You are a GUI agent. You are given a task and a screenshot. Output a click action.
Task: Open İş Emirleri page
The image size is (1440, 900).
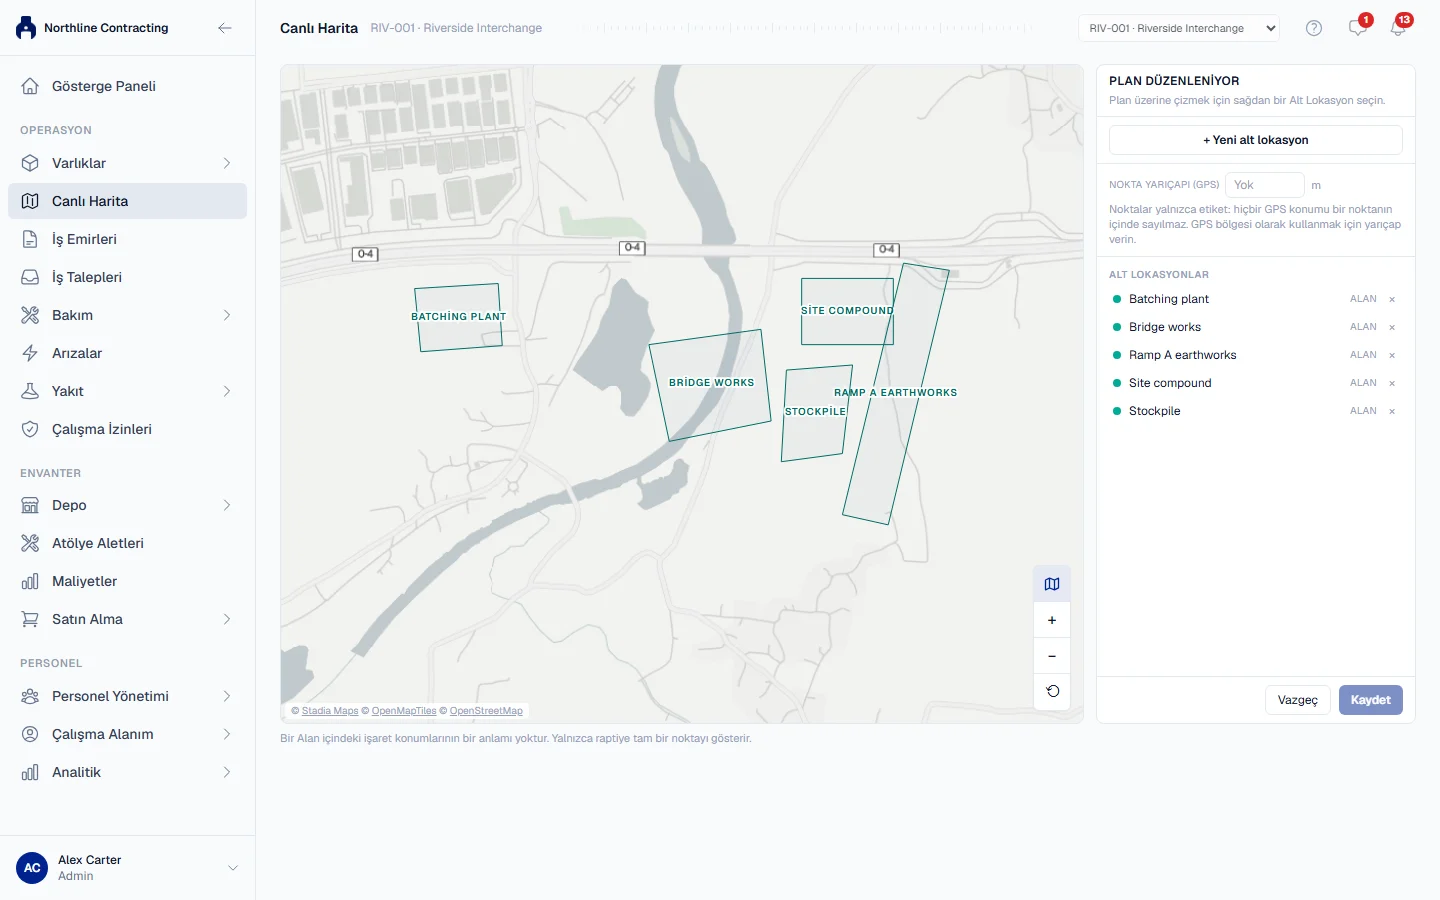click(x=127, y=239)
